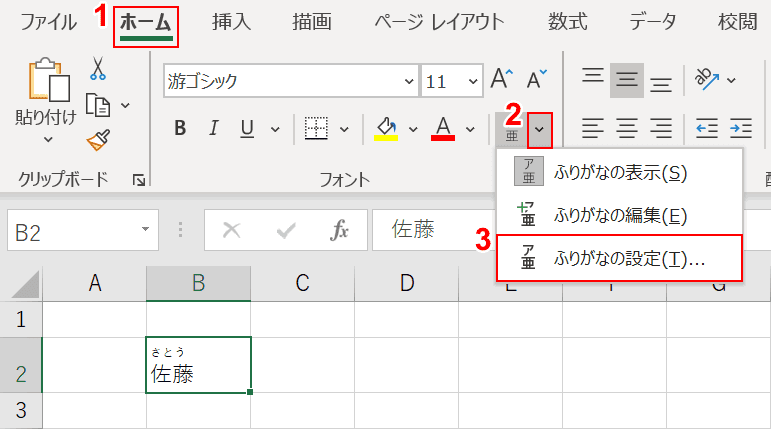Apply red font color A
The image size is (771, 429).
[443, 129]
